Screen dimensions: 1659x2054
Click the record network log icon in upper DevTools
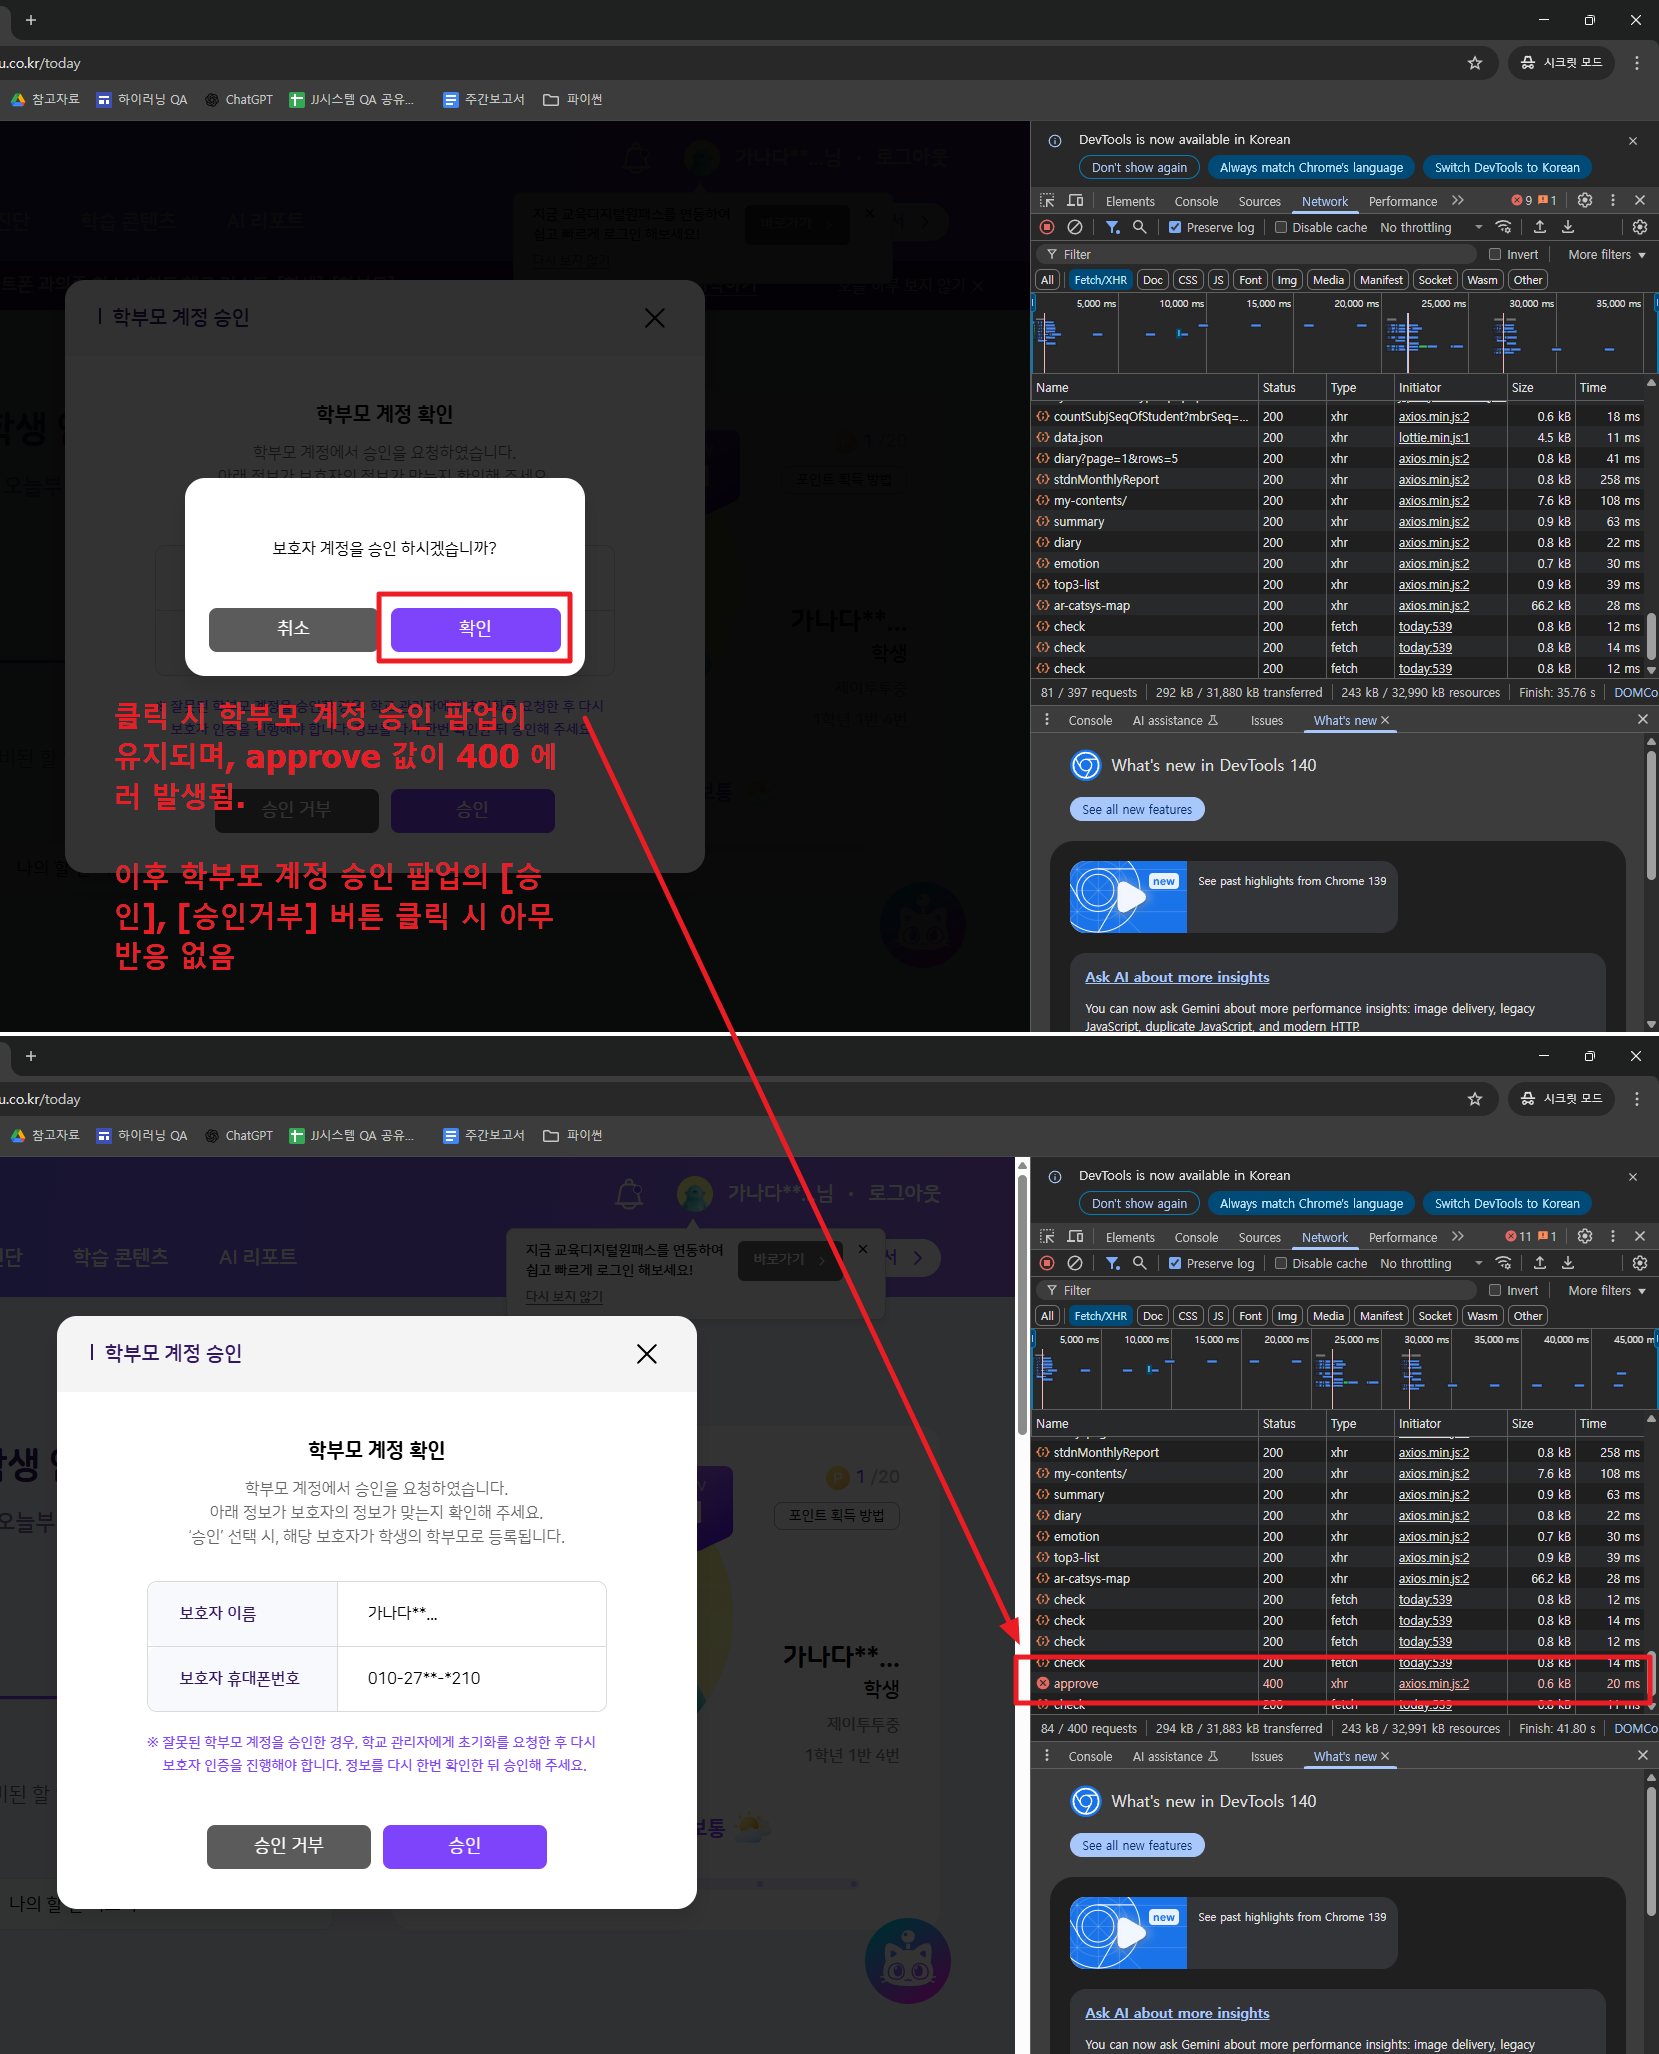click(1047, 227)
